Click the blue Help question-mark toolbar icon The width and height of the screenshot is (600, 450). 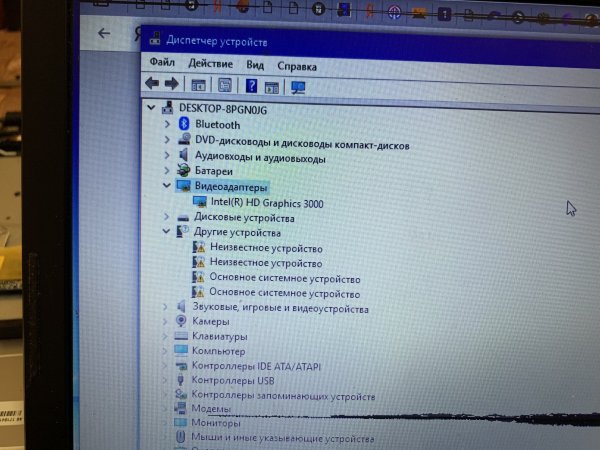252,86
